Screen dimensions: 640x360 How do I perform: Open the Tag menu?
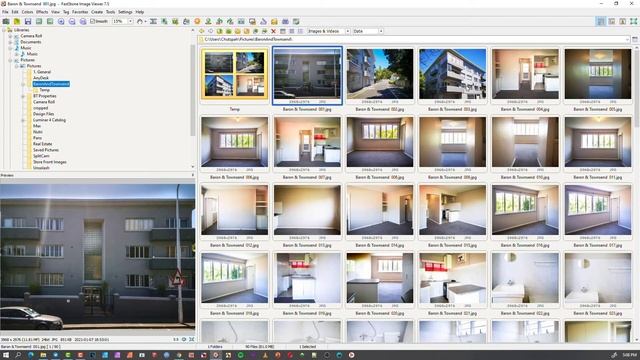coord(66,12)
